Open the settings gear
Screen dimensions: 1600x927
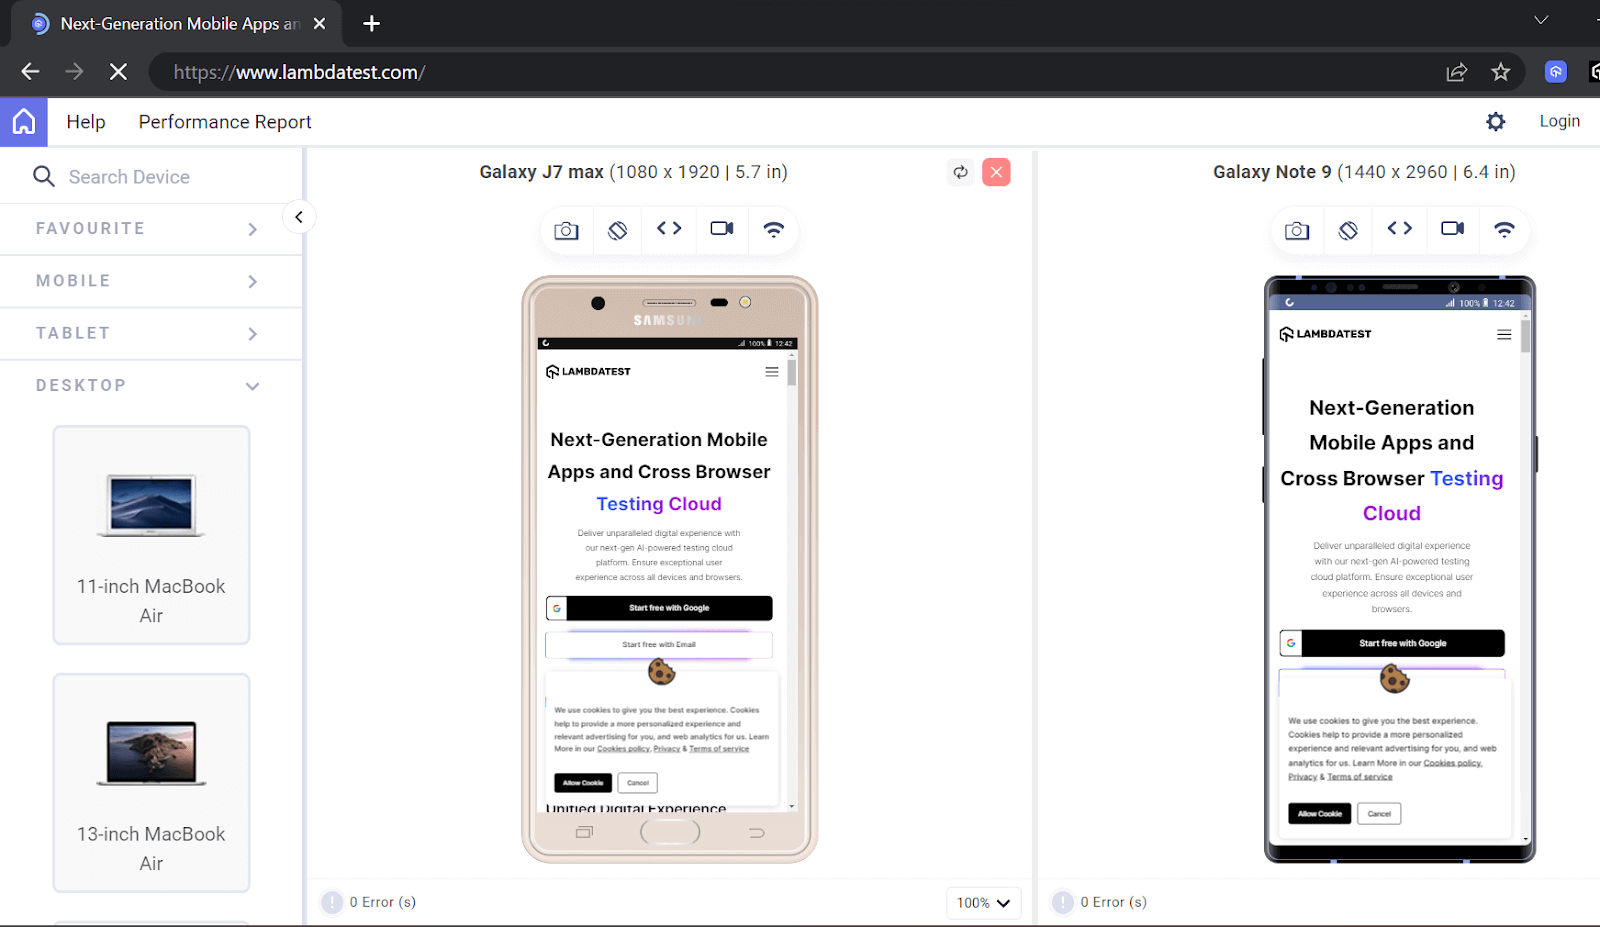pos(1495,121)
